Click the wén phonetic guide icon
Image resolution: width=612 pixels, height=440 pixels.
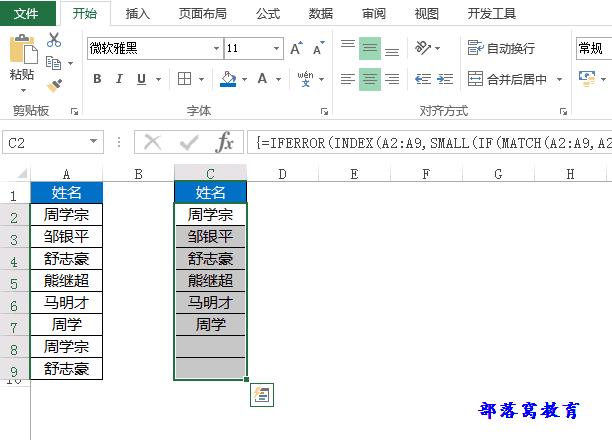[x=305, y=79]
